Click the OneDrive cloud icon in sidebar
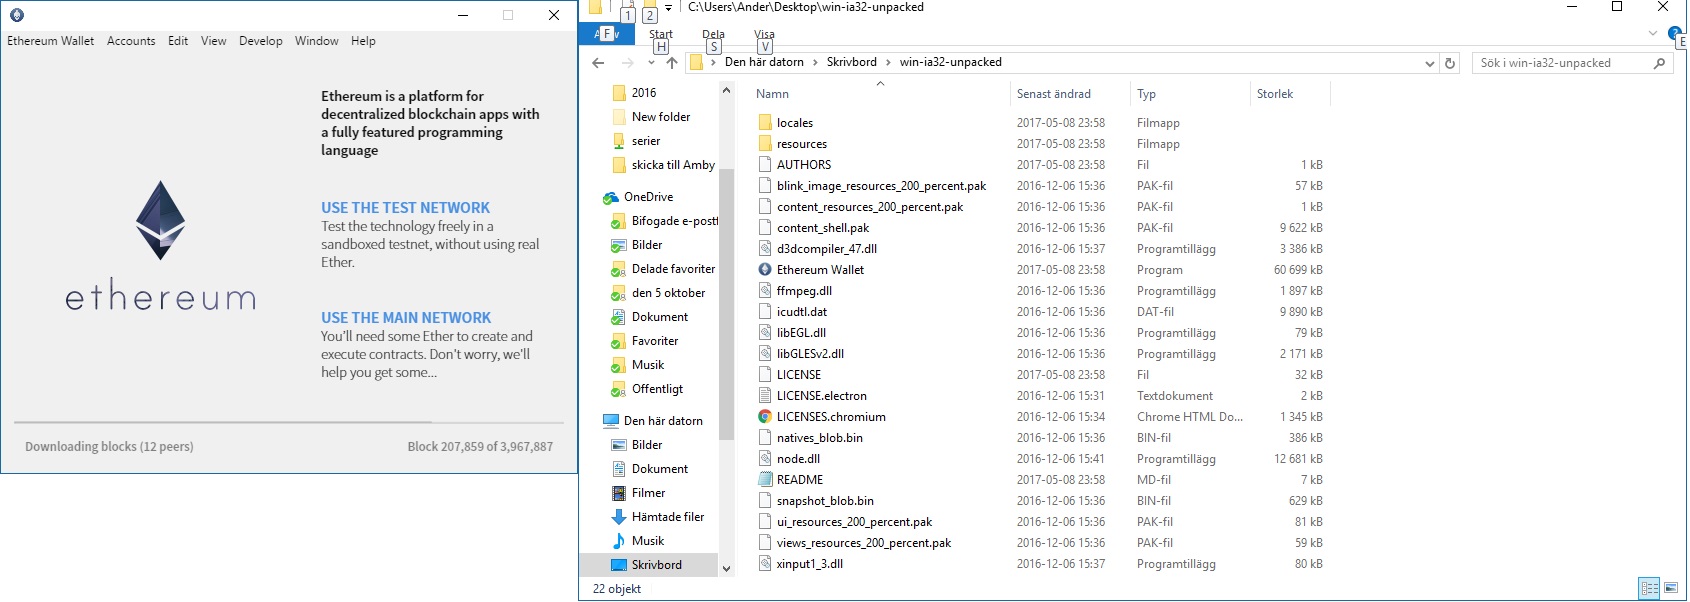The height and width of the screenshot is (602, 1690). 611,198
